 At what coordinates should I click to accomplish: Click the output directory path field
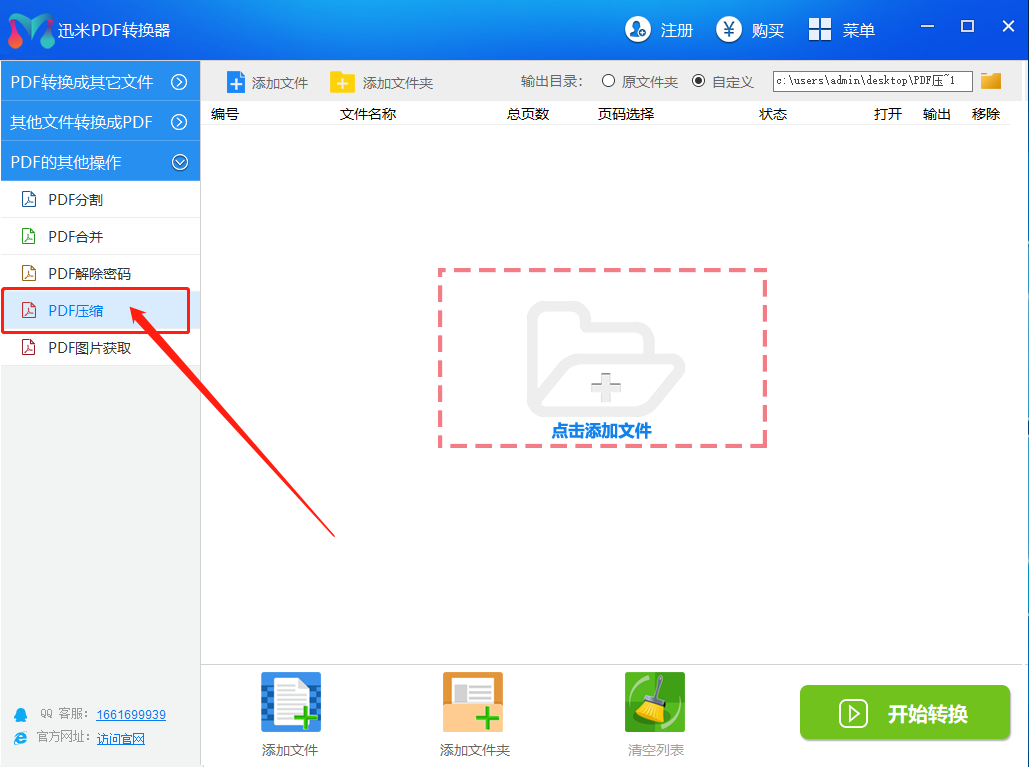pos(872,81)
